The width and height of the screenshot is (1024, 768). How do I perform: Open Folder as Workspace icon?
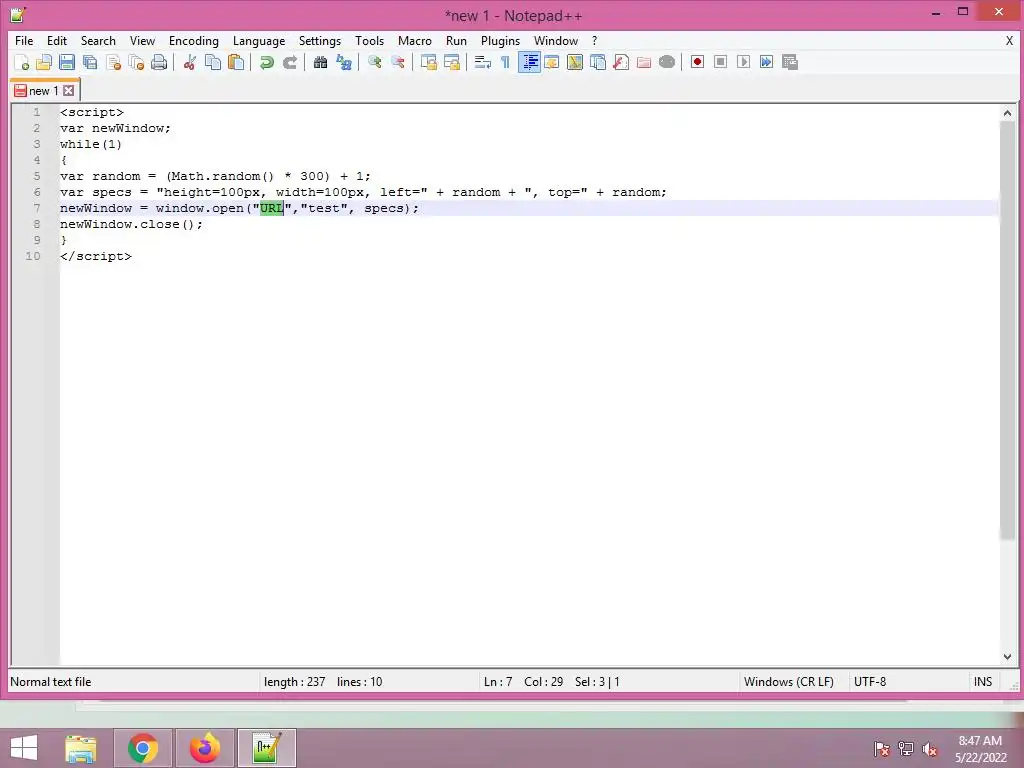pyautogui.click(x=644, y=62)
